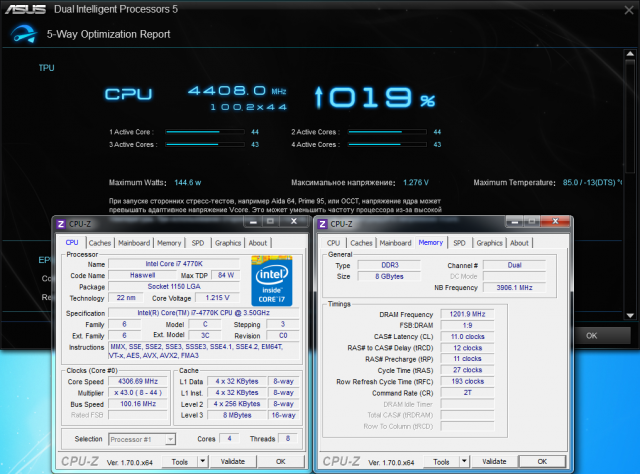Image resolution: width=640 pixels, height=474 pixels.
Task: Click the Channel # field Dual
Action: click(x=514, y=265)
